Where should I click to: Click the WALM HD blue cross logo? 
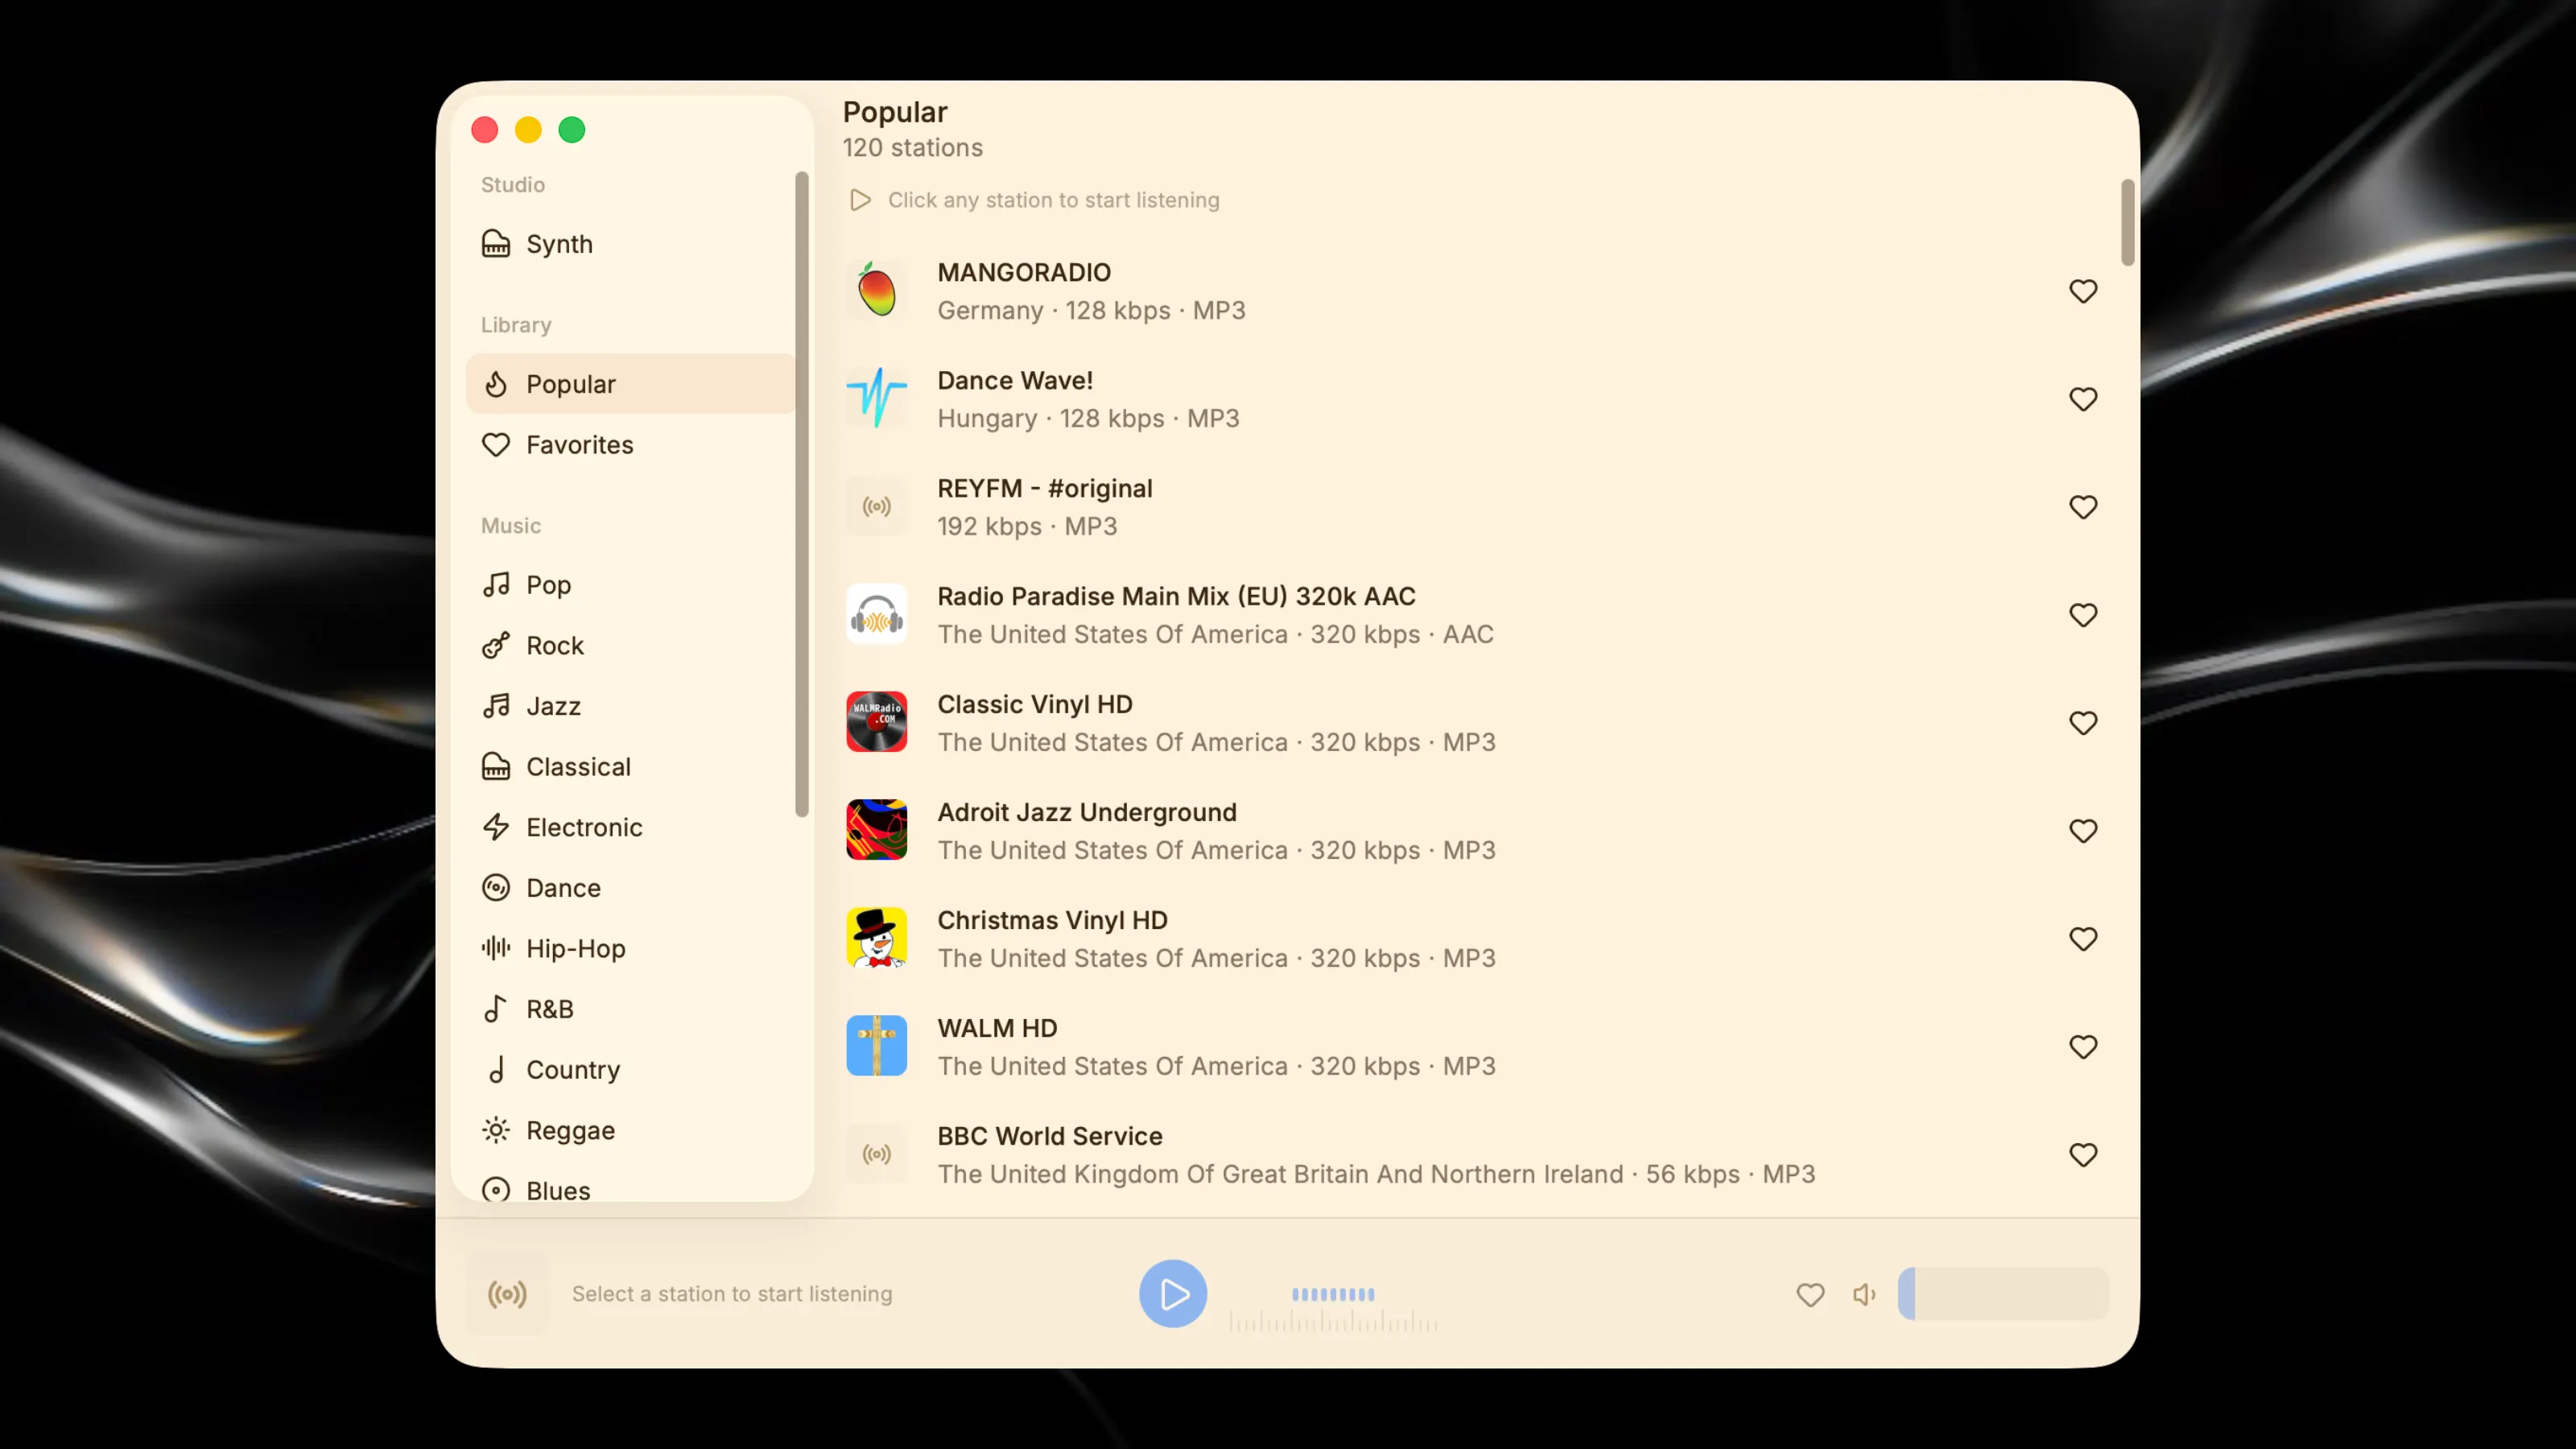point(877,1047)
